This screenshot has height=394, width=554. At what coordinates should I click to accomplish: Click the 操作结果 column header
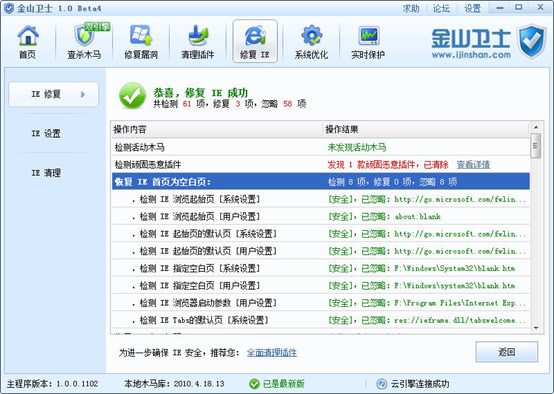(426, 129)
